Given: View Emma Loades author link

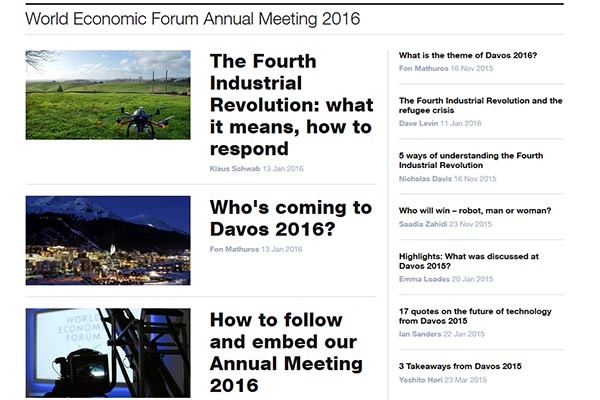Looking at the screenshot, I should point(423,279).
